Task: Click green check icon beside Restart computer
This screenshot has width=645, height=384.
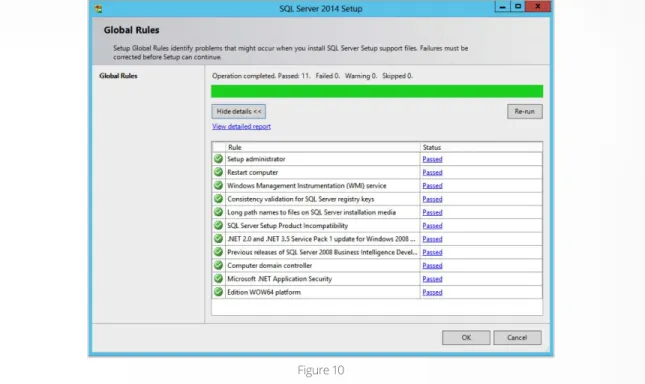Action: coord(218,172)
